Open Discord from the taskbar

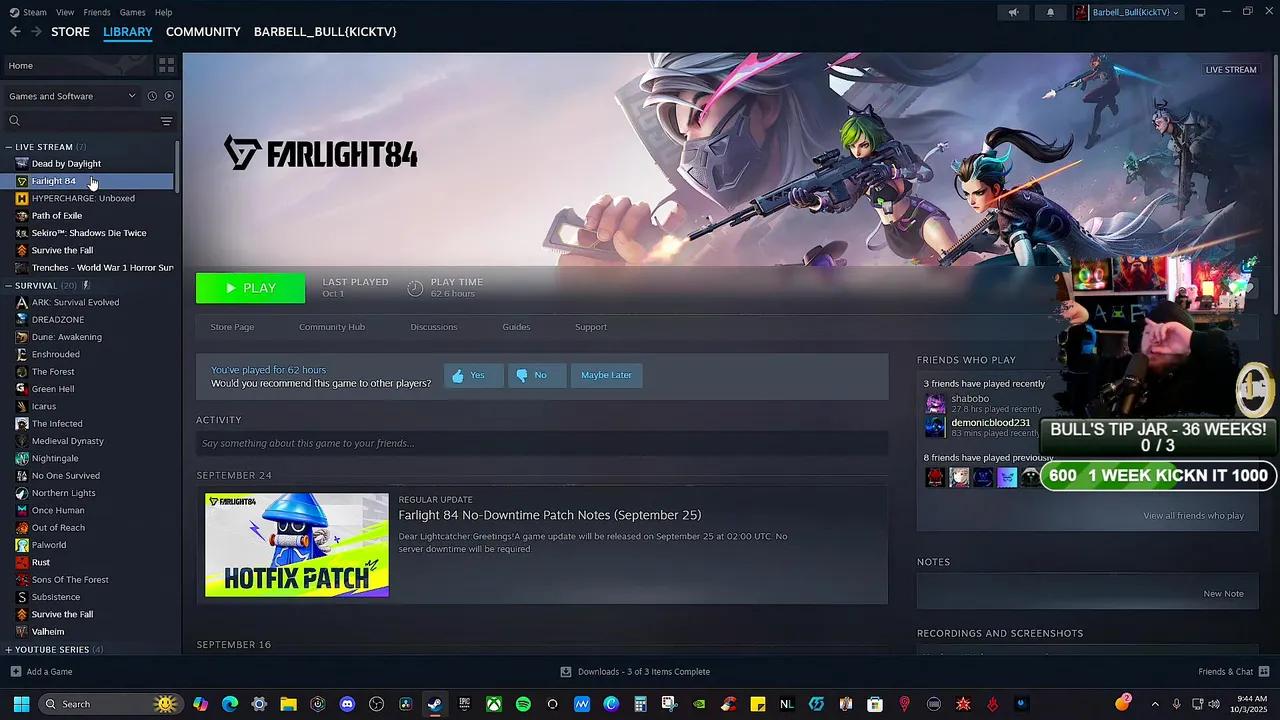tap(347, 704)
